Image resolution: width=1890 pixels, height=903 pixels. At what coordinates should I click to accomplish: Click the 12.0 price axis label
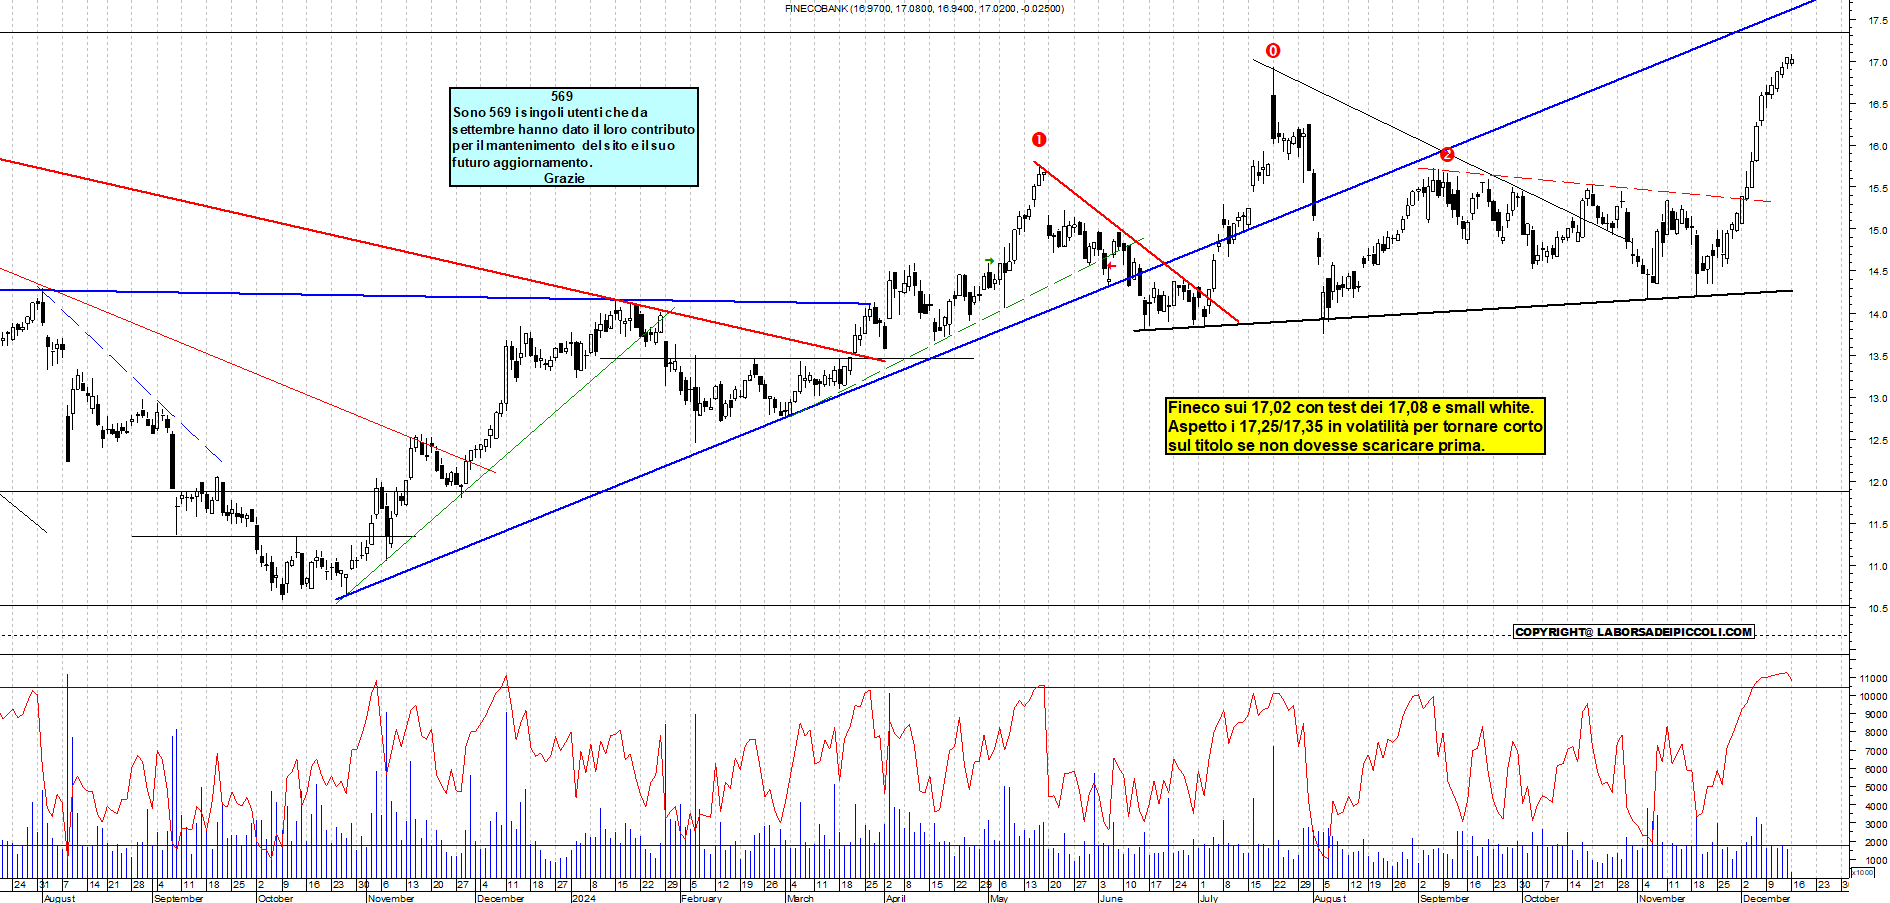coord(1877,483)
